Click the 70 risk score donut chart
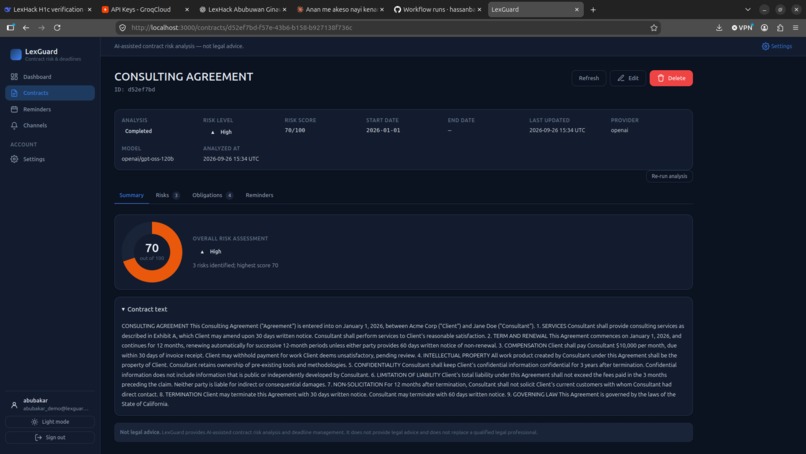 click(152, 252)
